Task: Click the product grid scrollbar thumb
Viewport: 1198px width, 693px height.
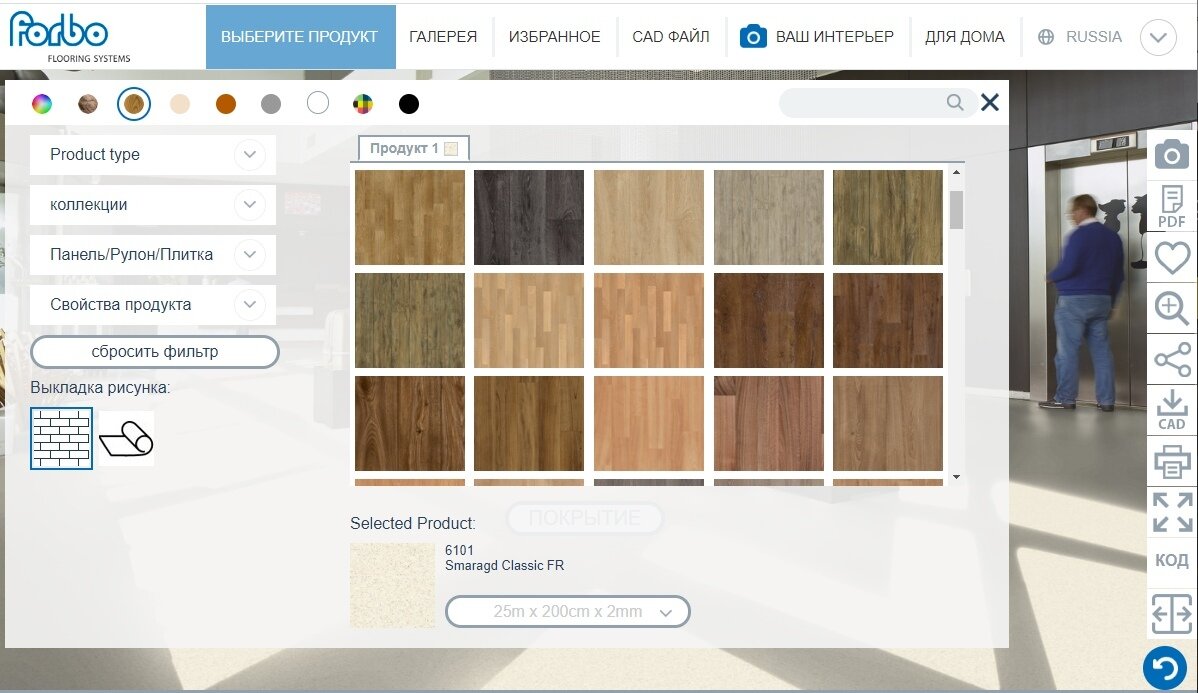Action: point(957,209)
